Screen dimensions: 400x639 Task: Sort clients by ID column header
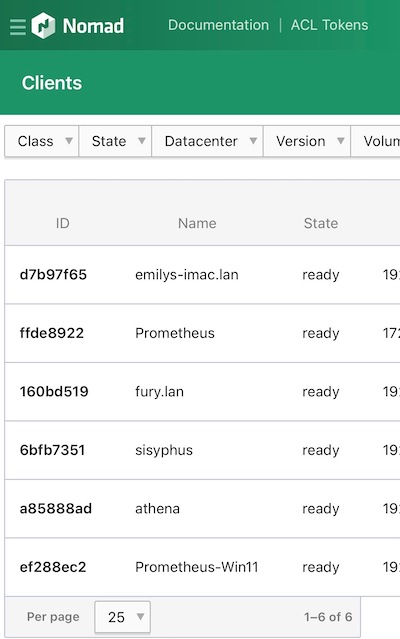tap(63, 223)
